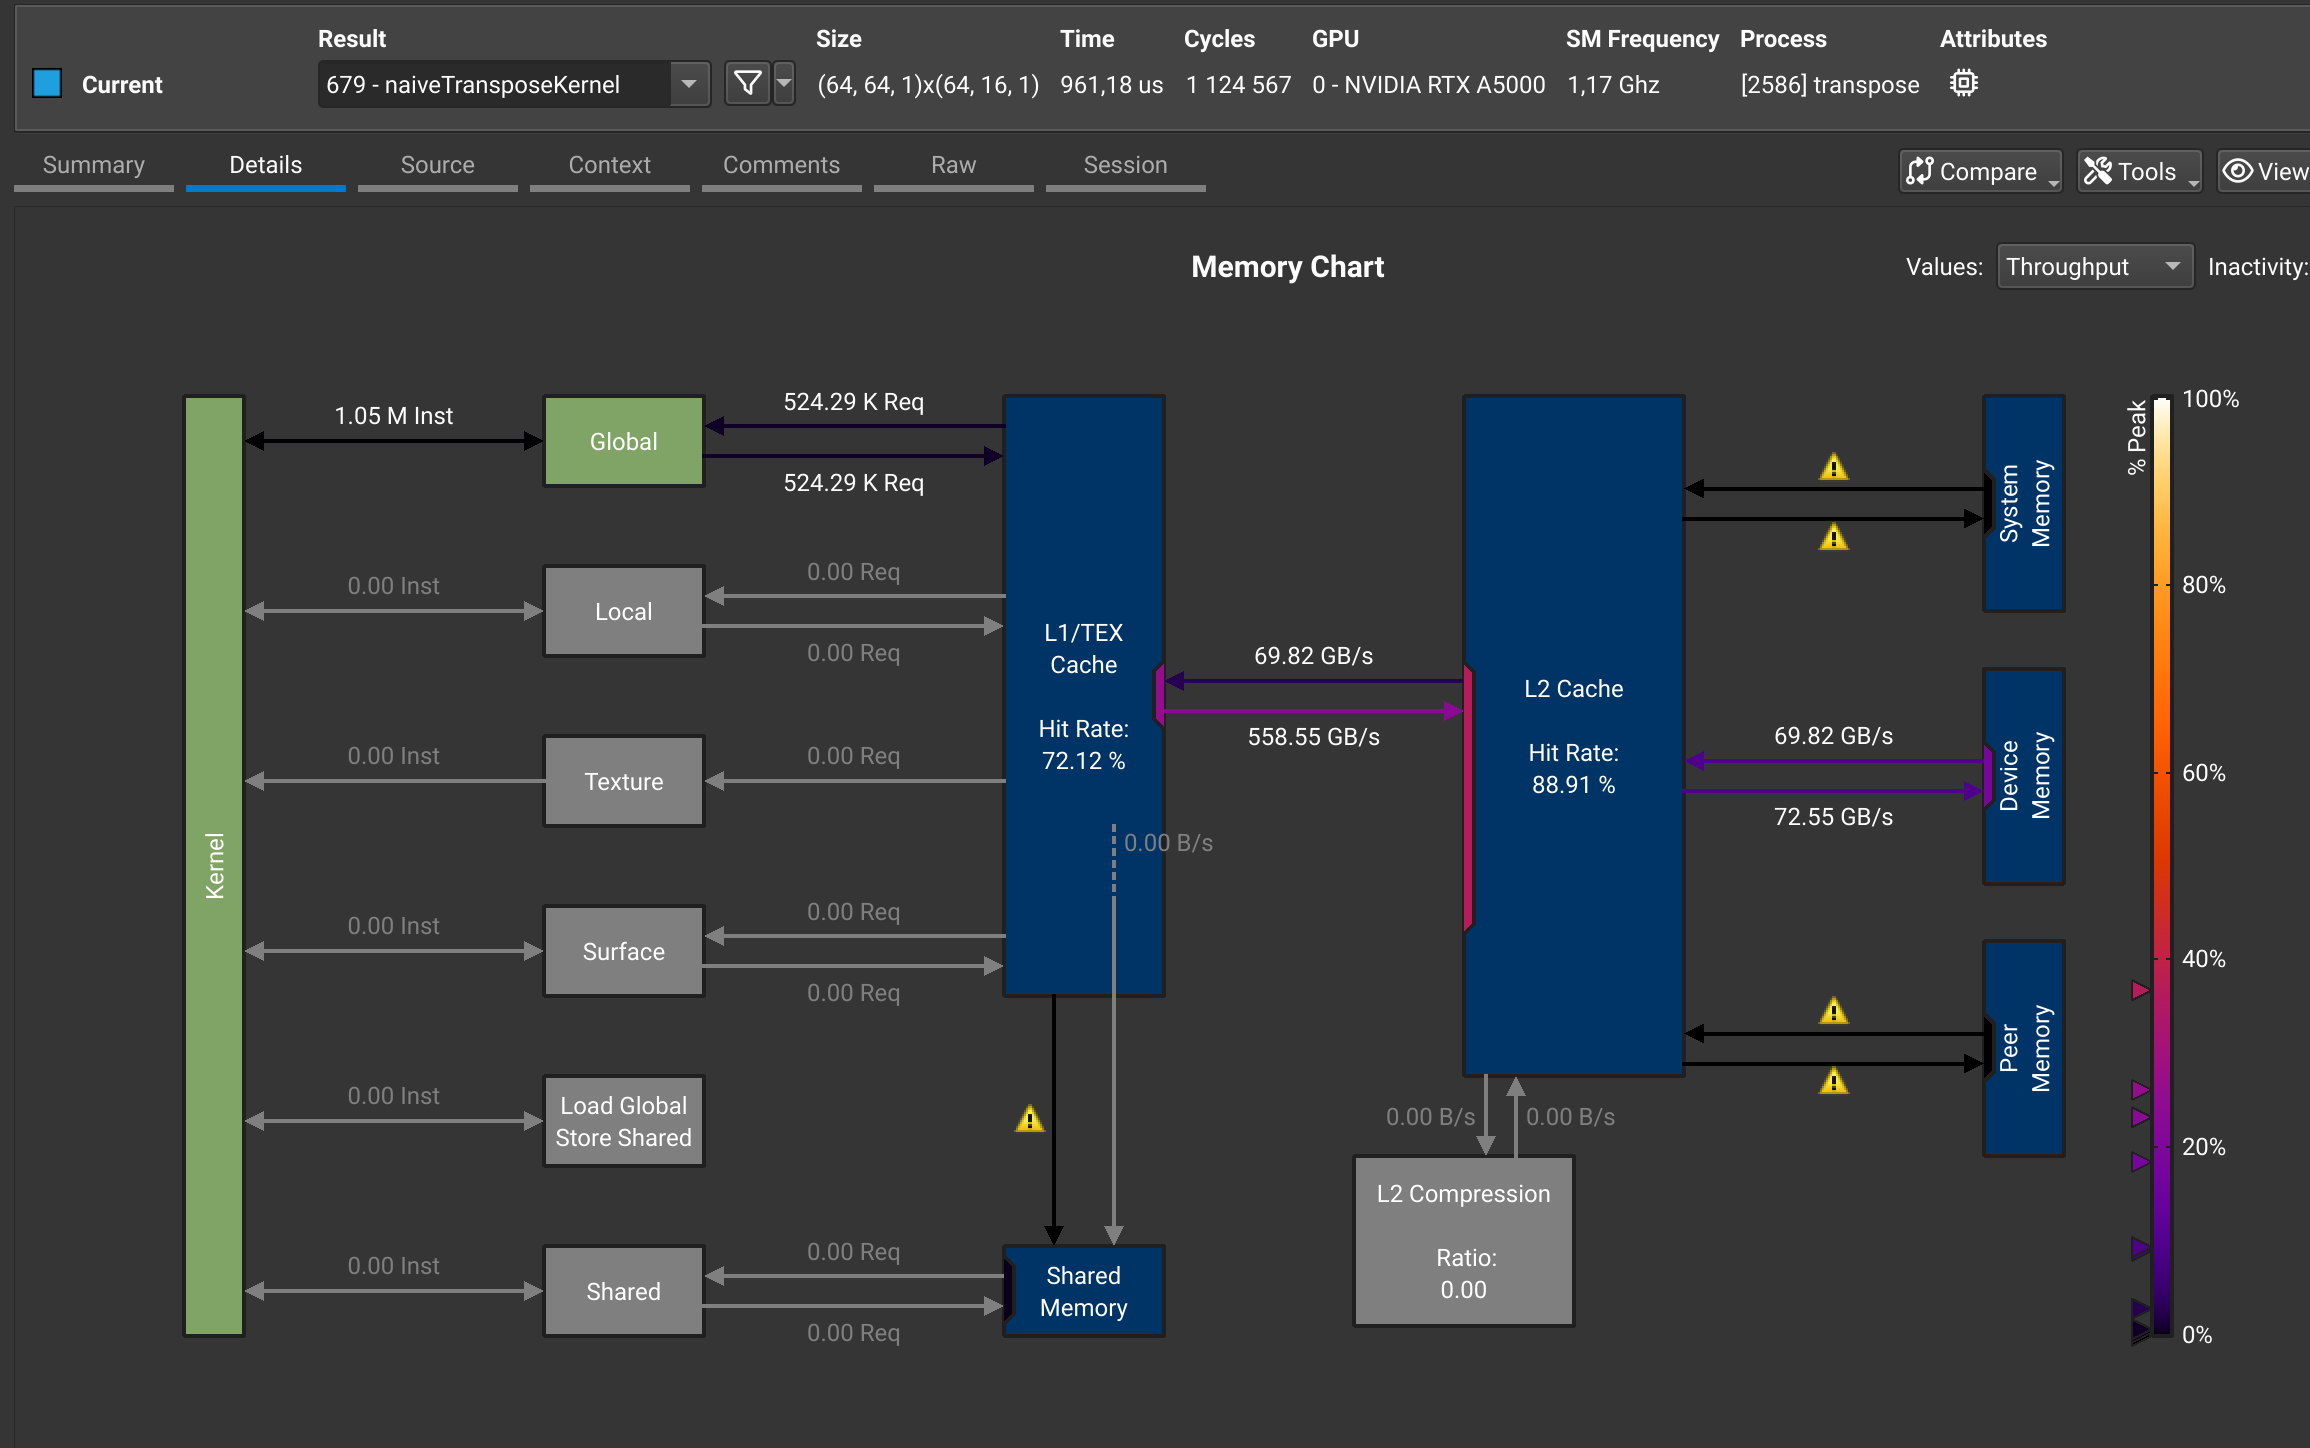Open the Result kernel selection dropdown

coord(514,84)
